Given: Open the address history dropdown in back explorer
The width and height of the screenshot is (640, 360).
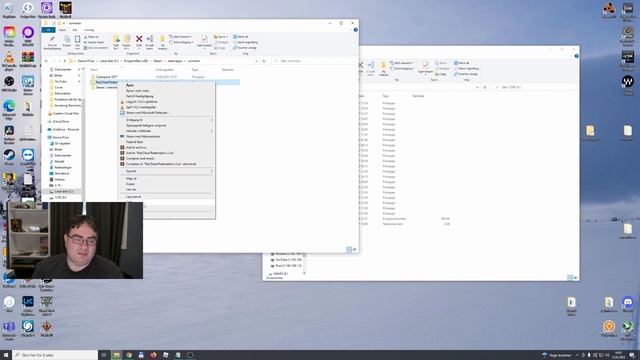Looking at the screenshot, I should (477, 87).
